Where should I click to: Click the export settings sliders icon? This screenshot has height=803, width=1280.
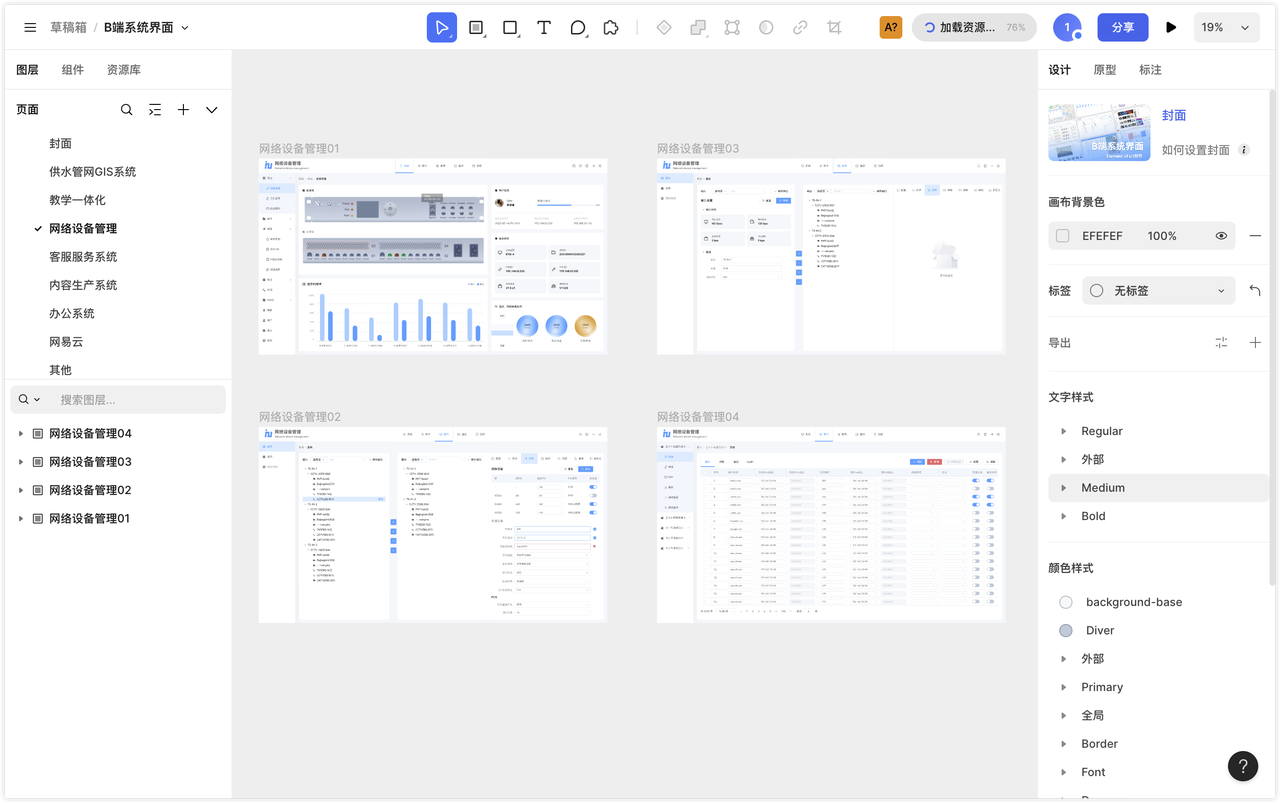pyautogui.click(x=1221, y=343)
